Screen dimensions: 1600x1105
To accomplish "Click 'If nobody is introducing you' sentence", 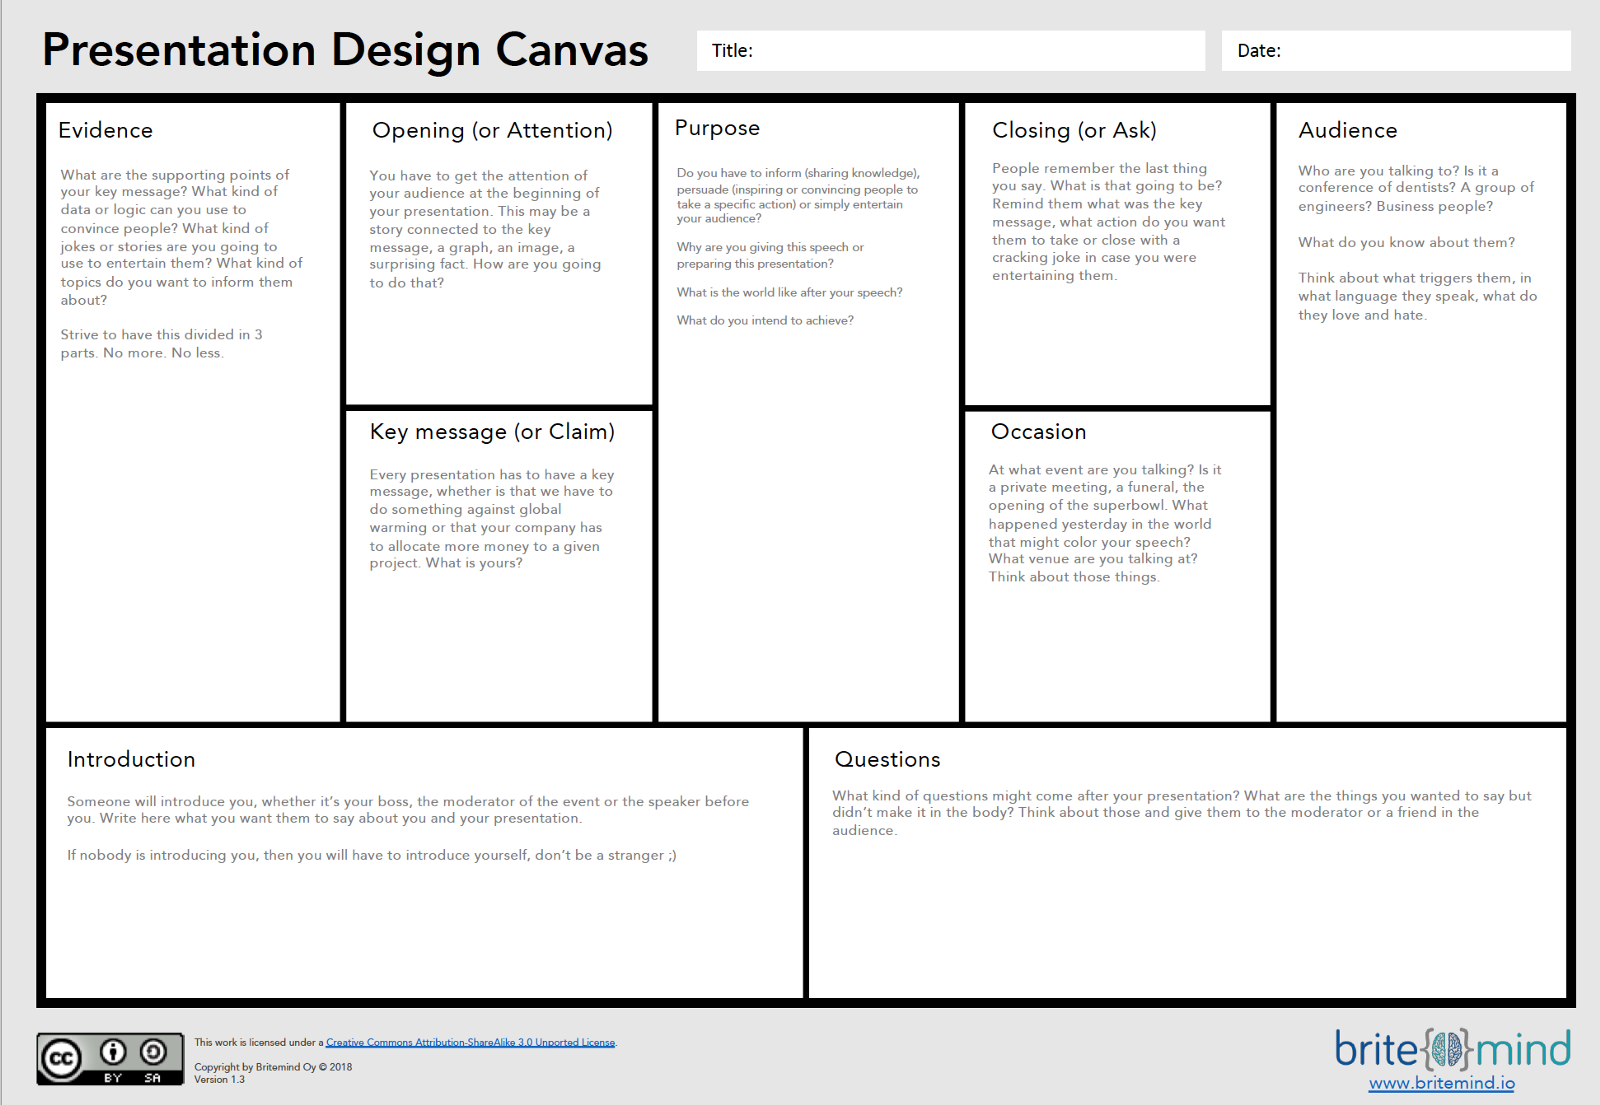I will click(371, 856).
